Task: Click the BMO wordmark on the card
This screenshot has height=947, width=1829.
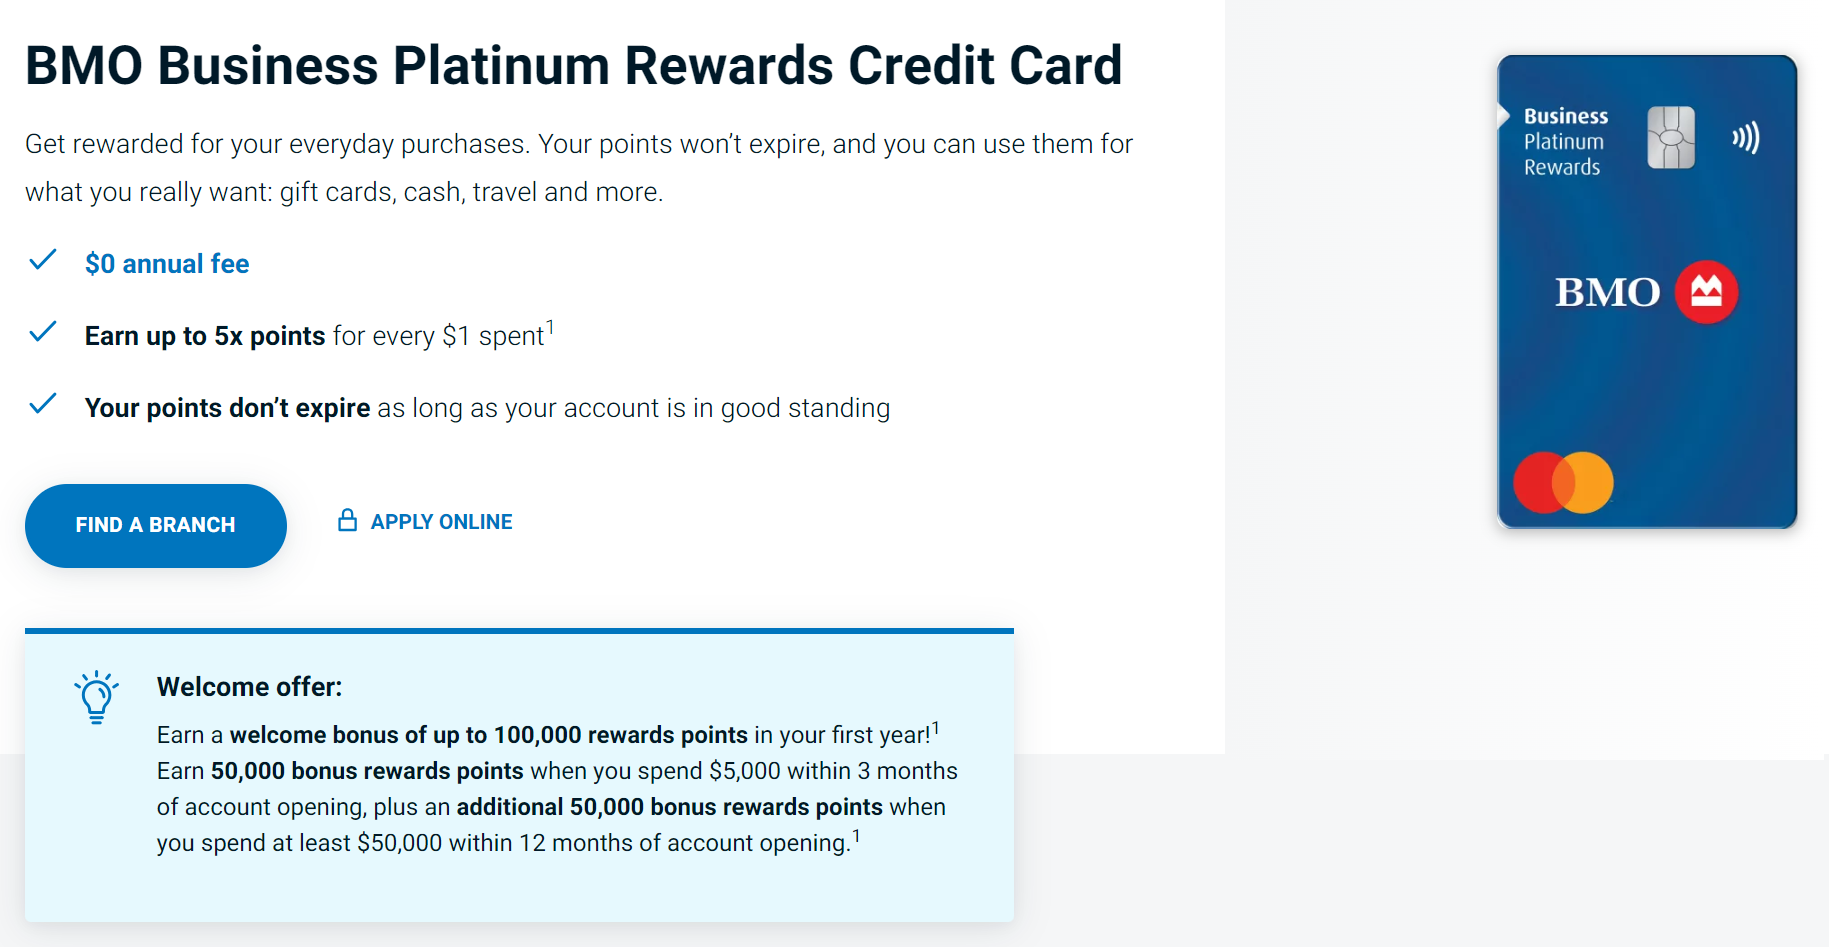Action: (x=1607, y=293)
